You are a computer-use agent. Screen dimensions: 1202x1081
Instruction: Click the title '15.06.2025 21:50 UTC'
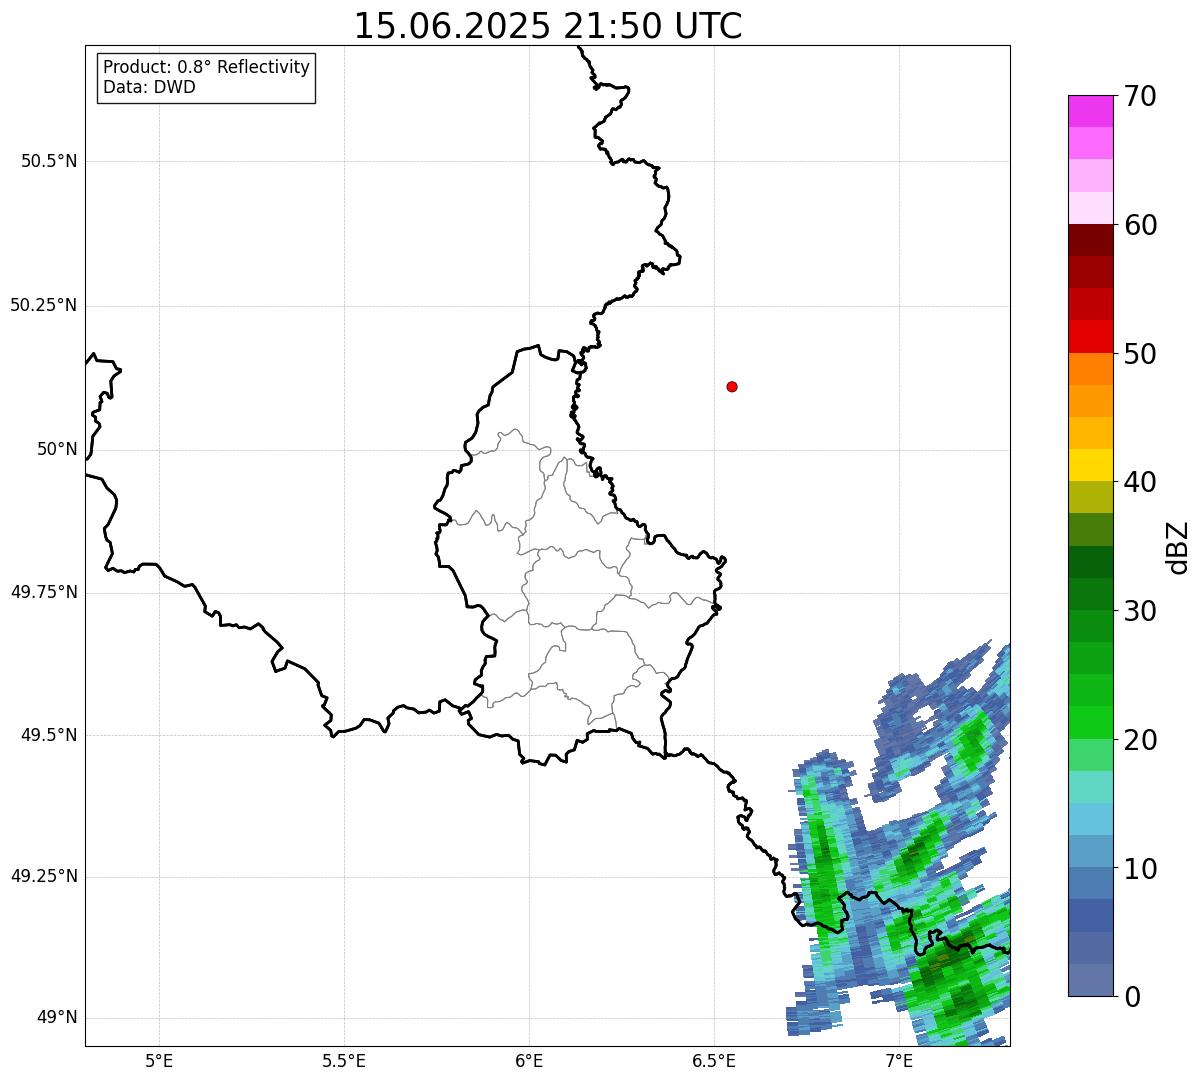click(548, 26)
